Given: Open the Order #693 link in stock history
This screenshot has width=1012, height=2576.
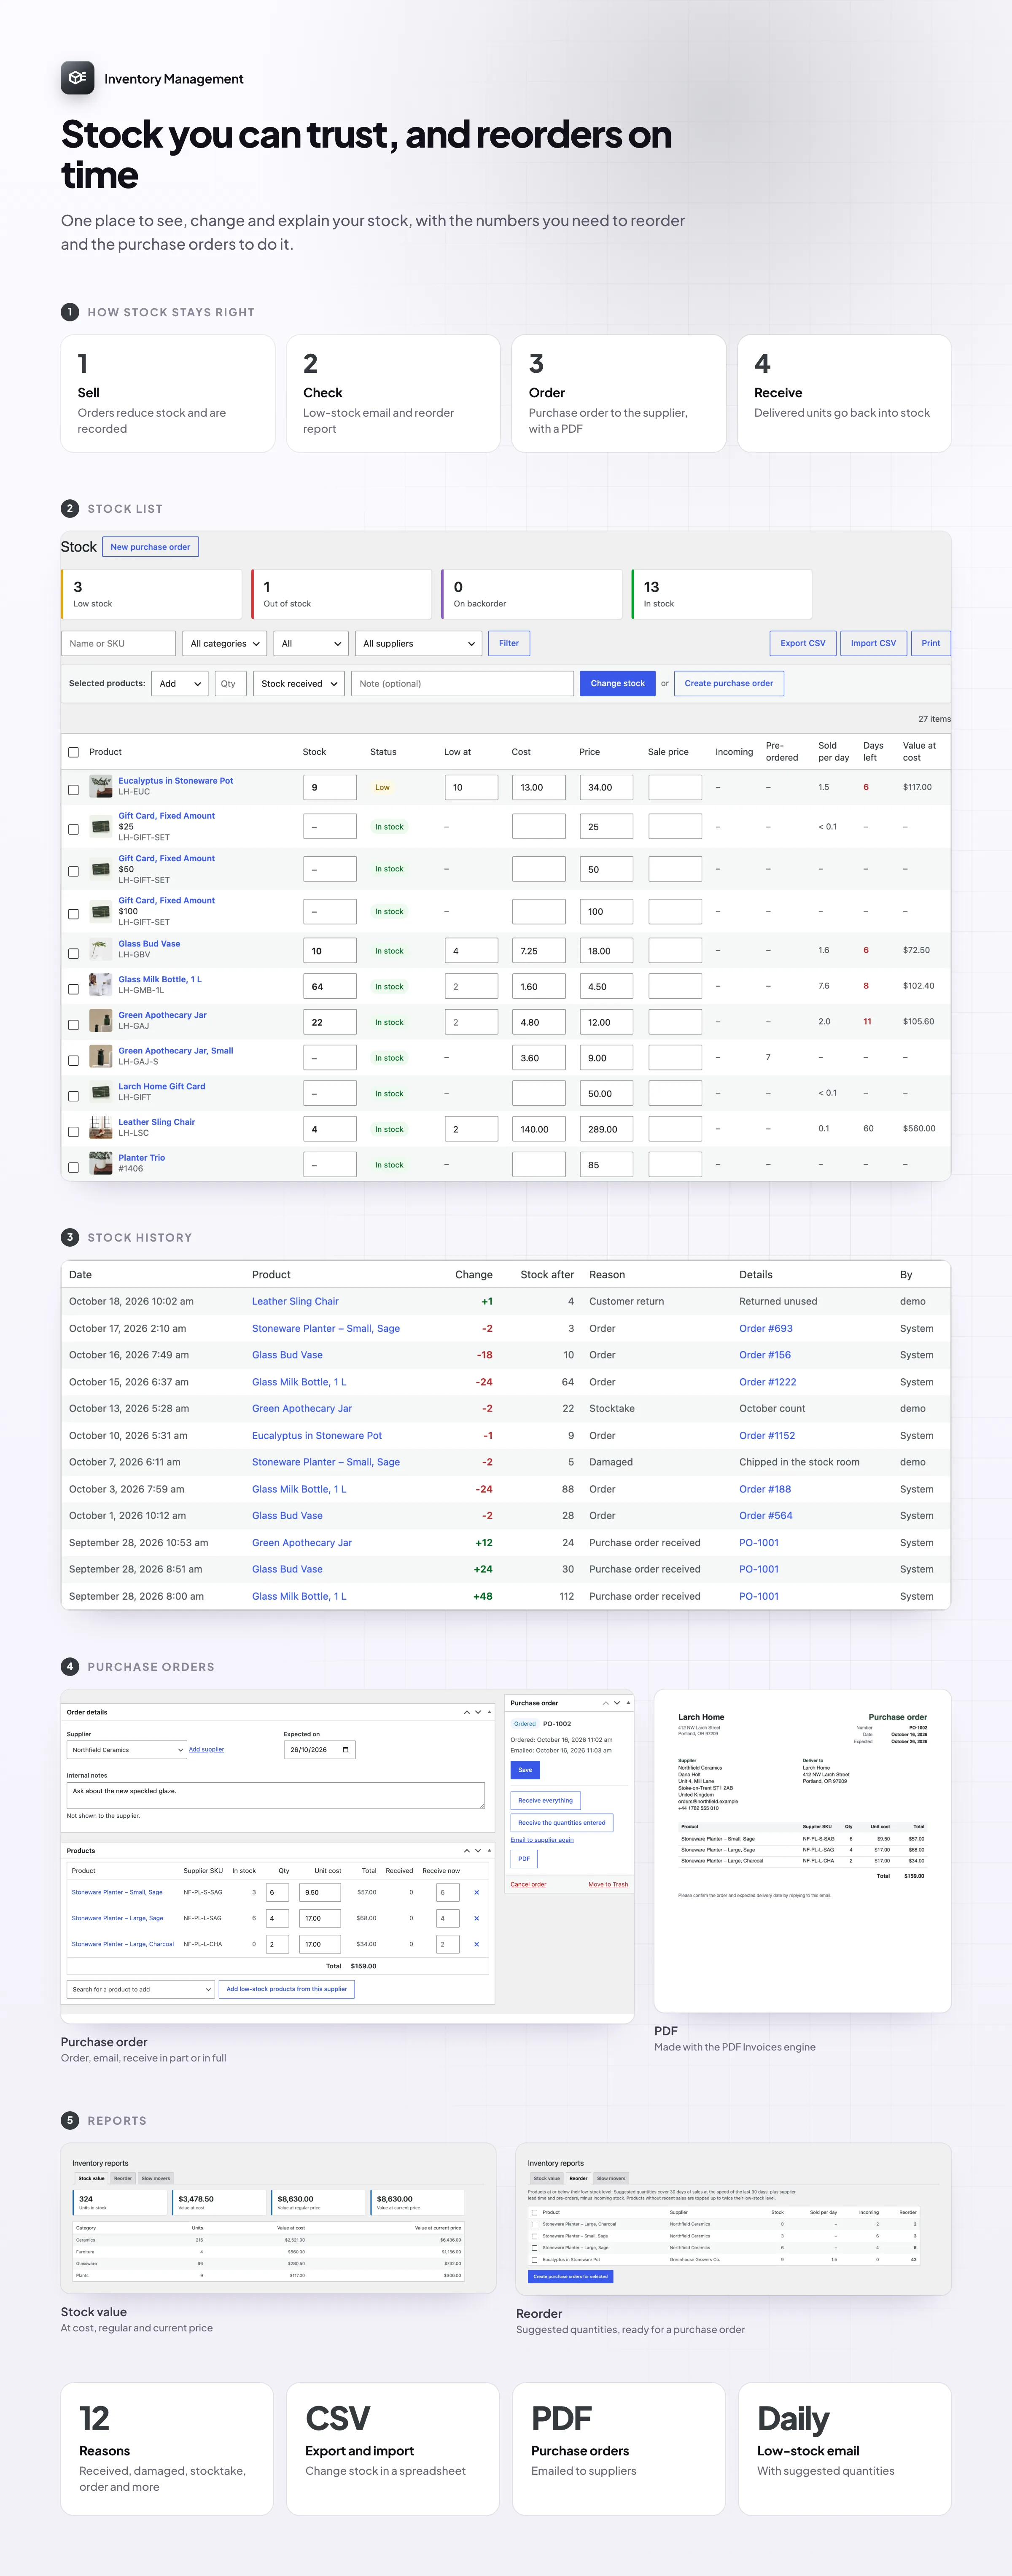Looking at the screenshot, I should click(x=766, y=1328).
